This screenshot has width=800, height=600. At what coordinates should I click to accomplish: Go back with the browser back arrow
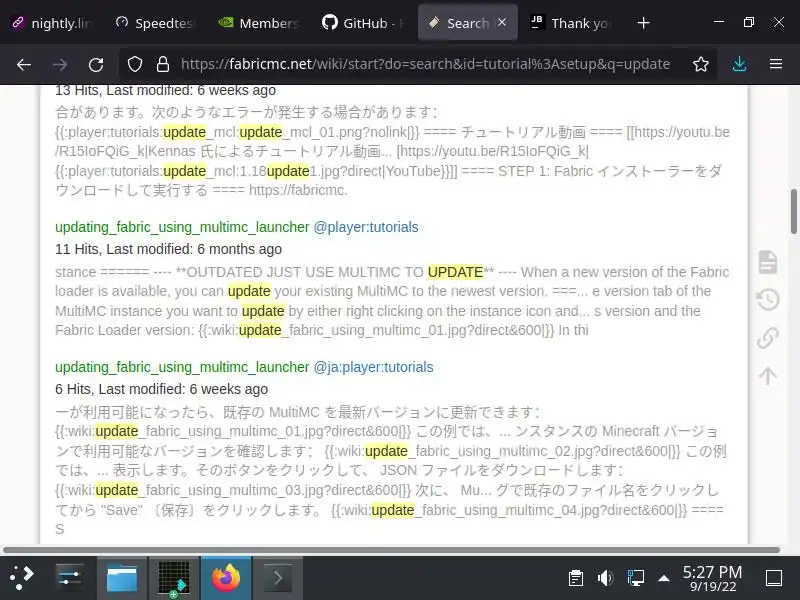pos(24,64)
